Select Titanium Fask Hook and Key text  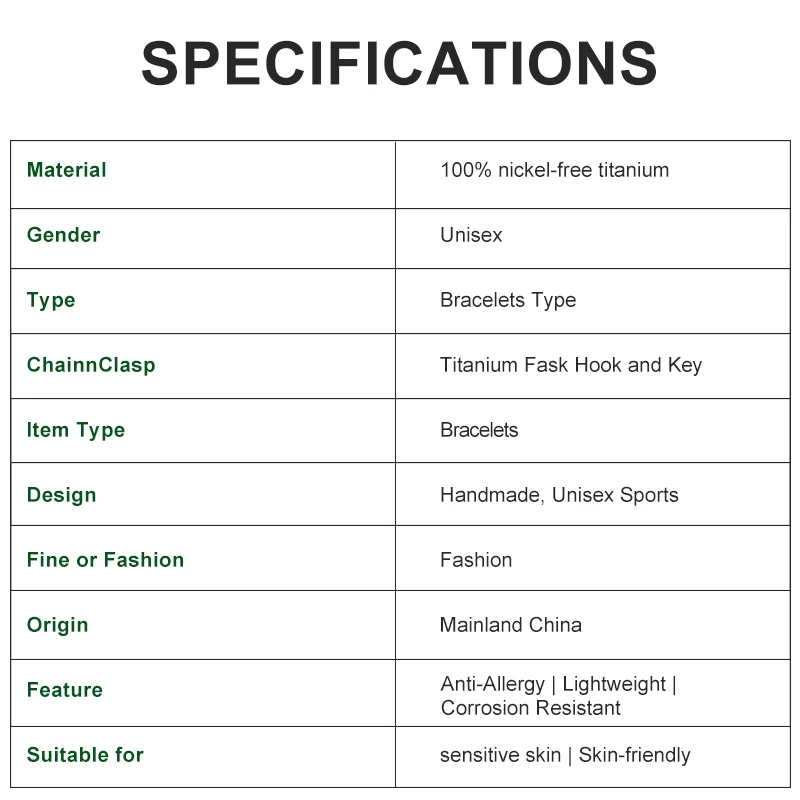(571, 365)
